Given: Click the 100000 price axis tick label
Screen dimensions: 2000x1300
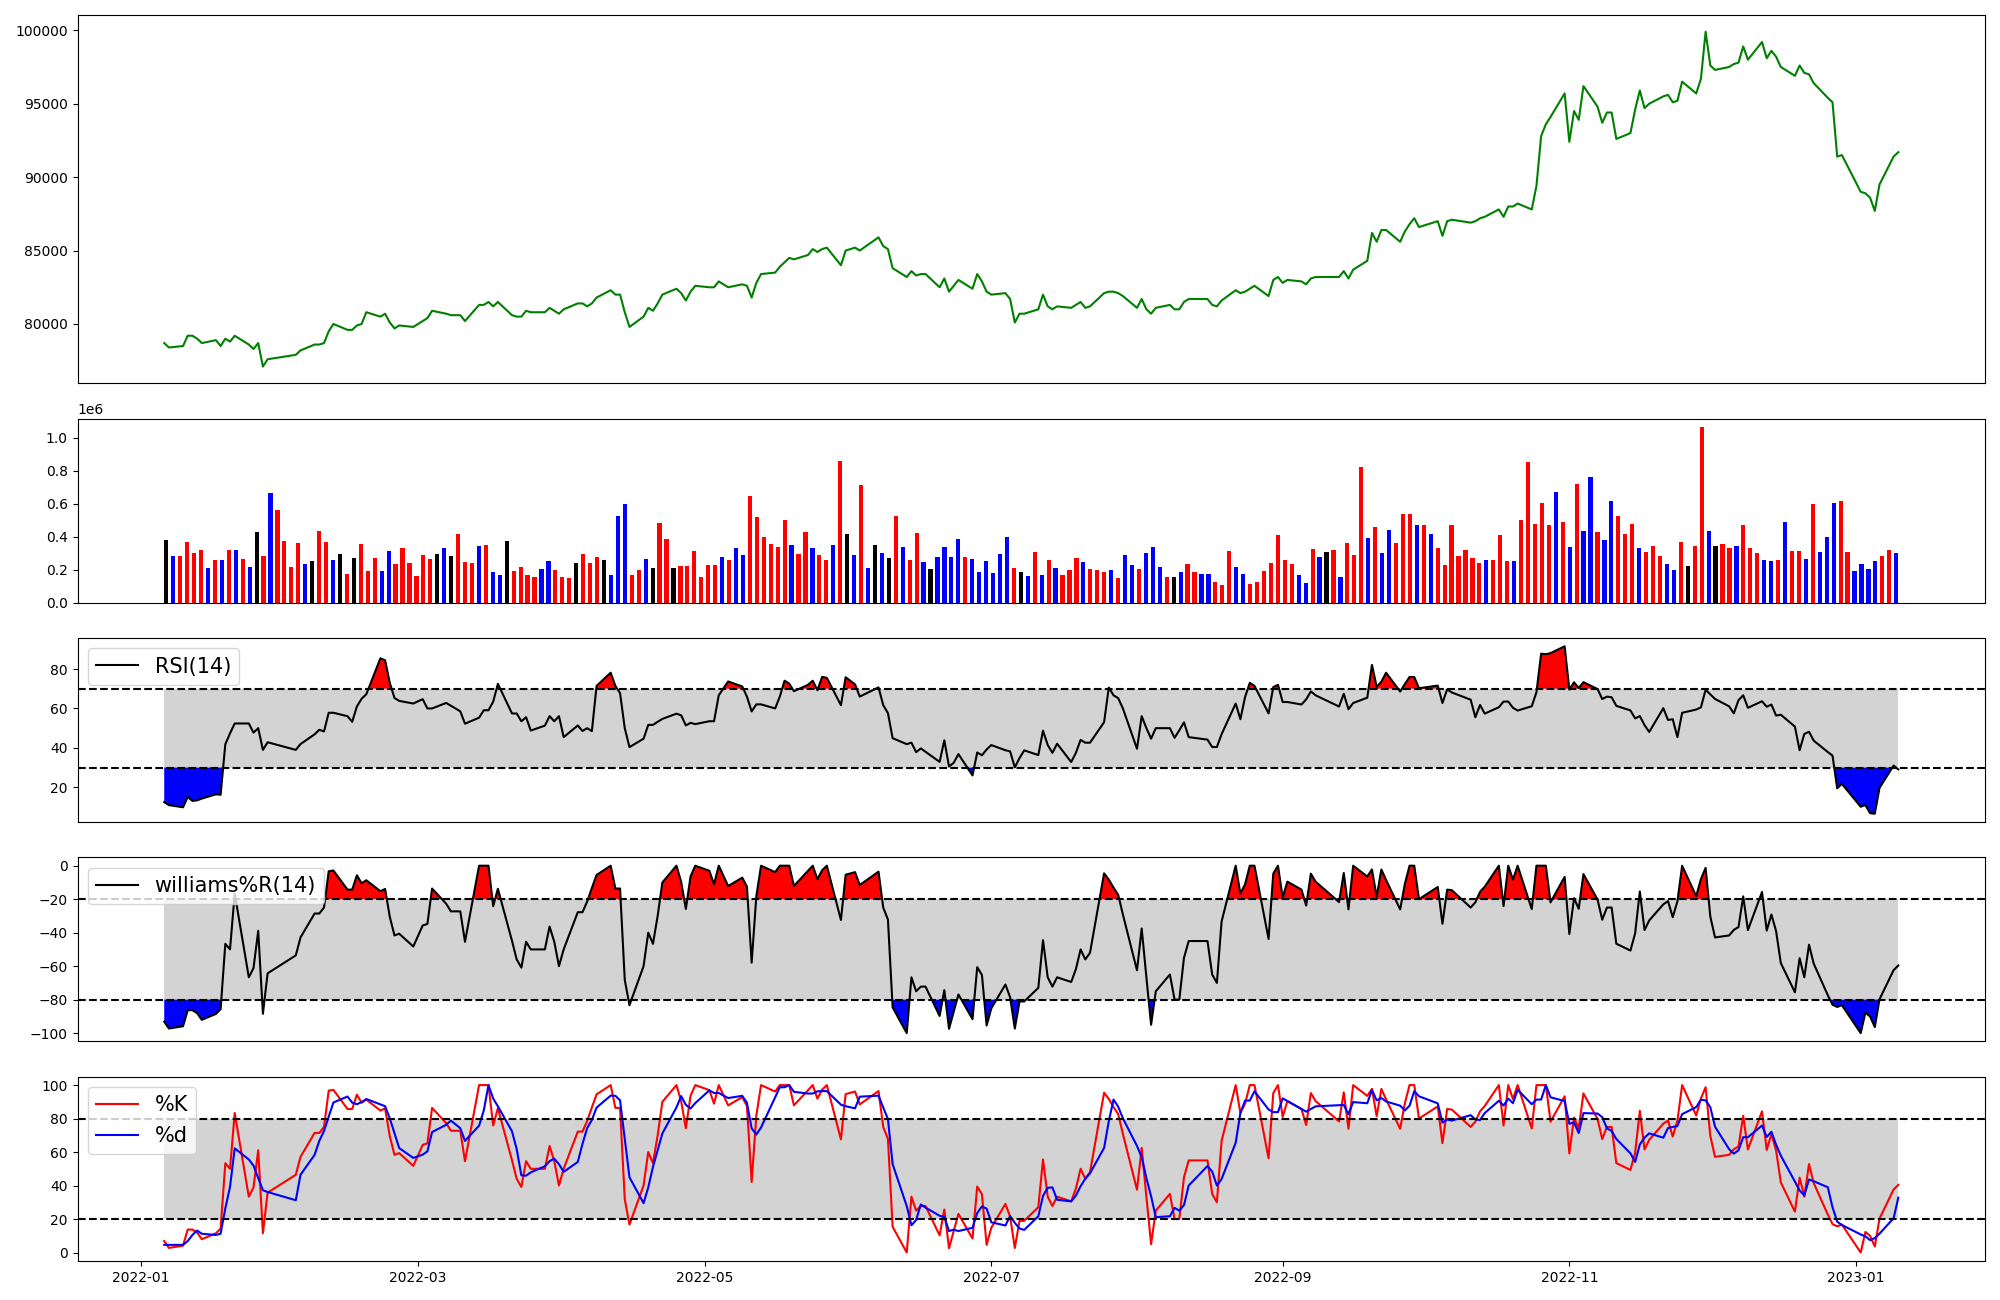Looking at the screenshot, I should point(42,31).
